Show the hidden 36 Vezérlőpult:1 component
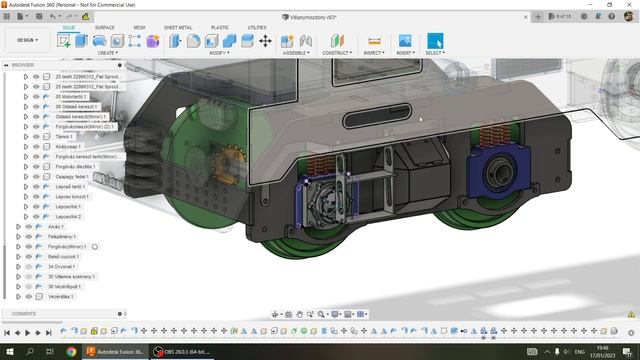 coord(29,287)
